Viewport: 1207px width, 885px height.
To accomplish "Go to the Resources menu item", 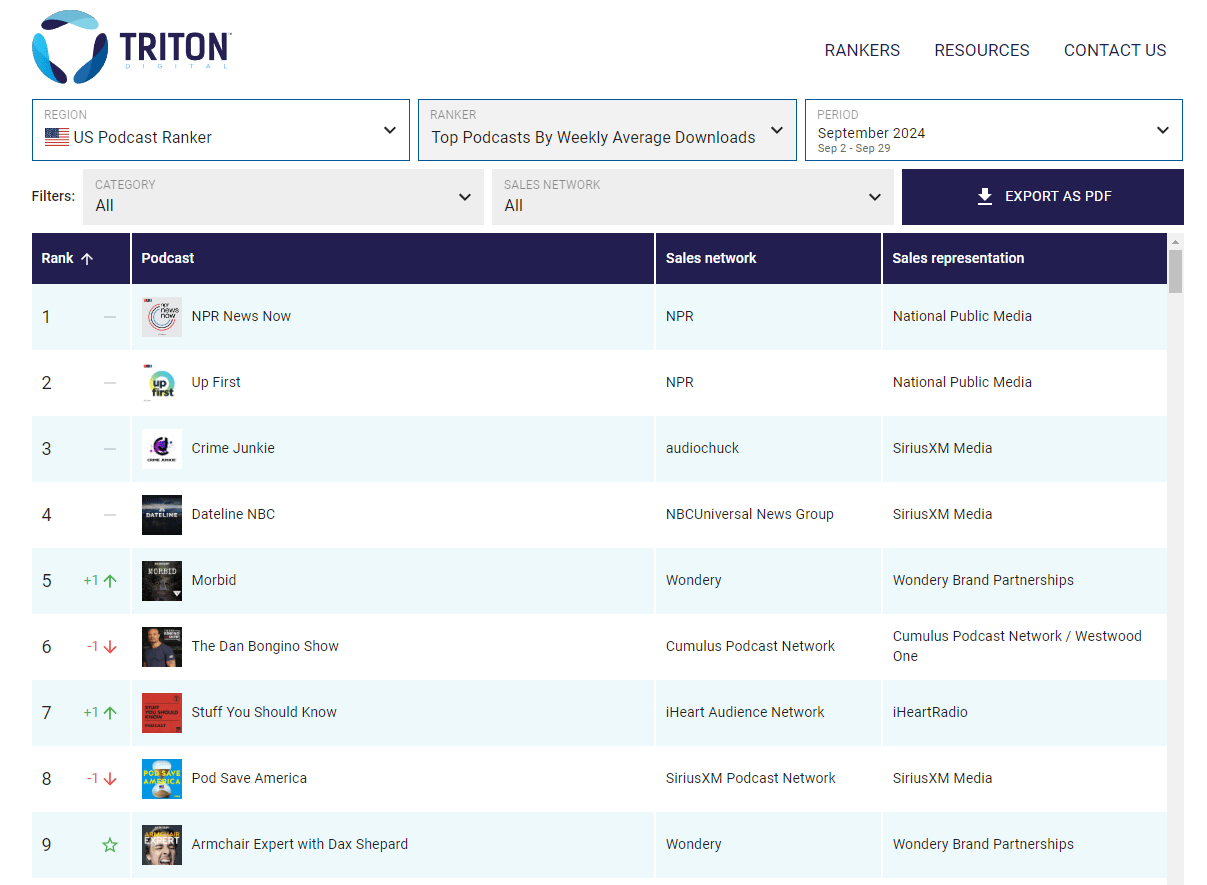I will [981, 50].
